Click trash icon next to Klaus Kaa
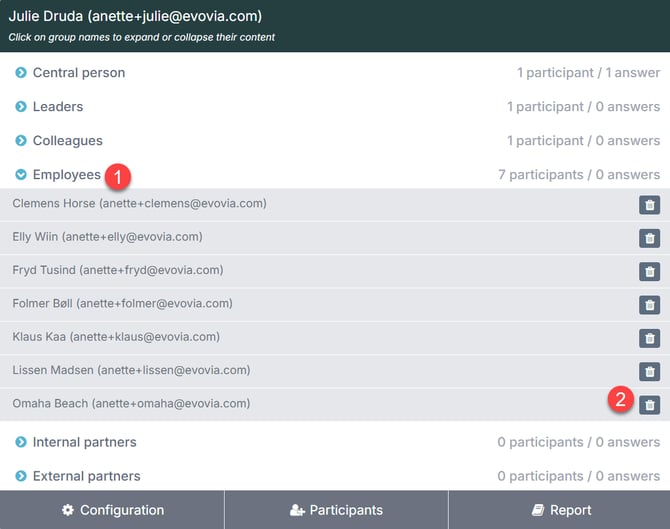Image resolution: width=670 pixels, height=529 pixels. 649,338
